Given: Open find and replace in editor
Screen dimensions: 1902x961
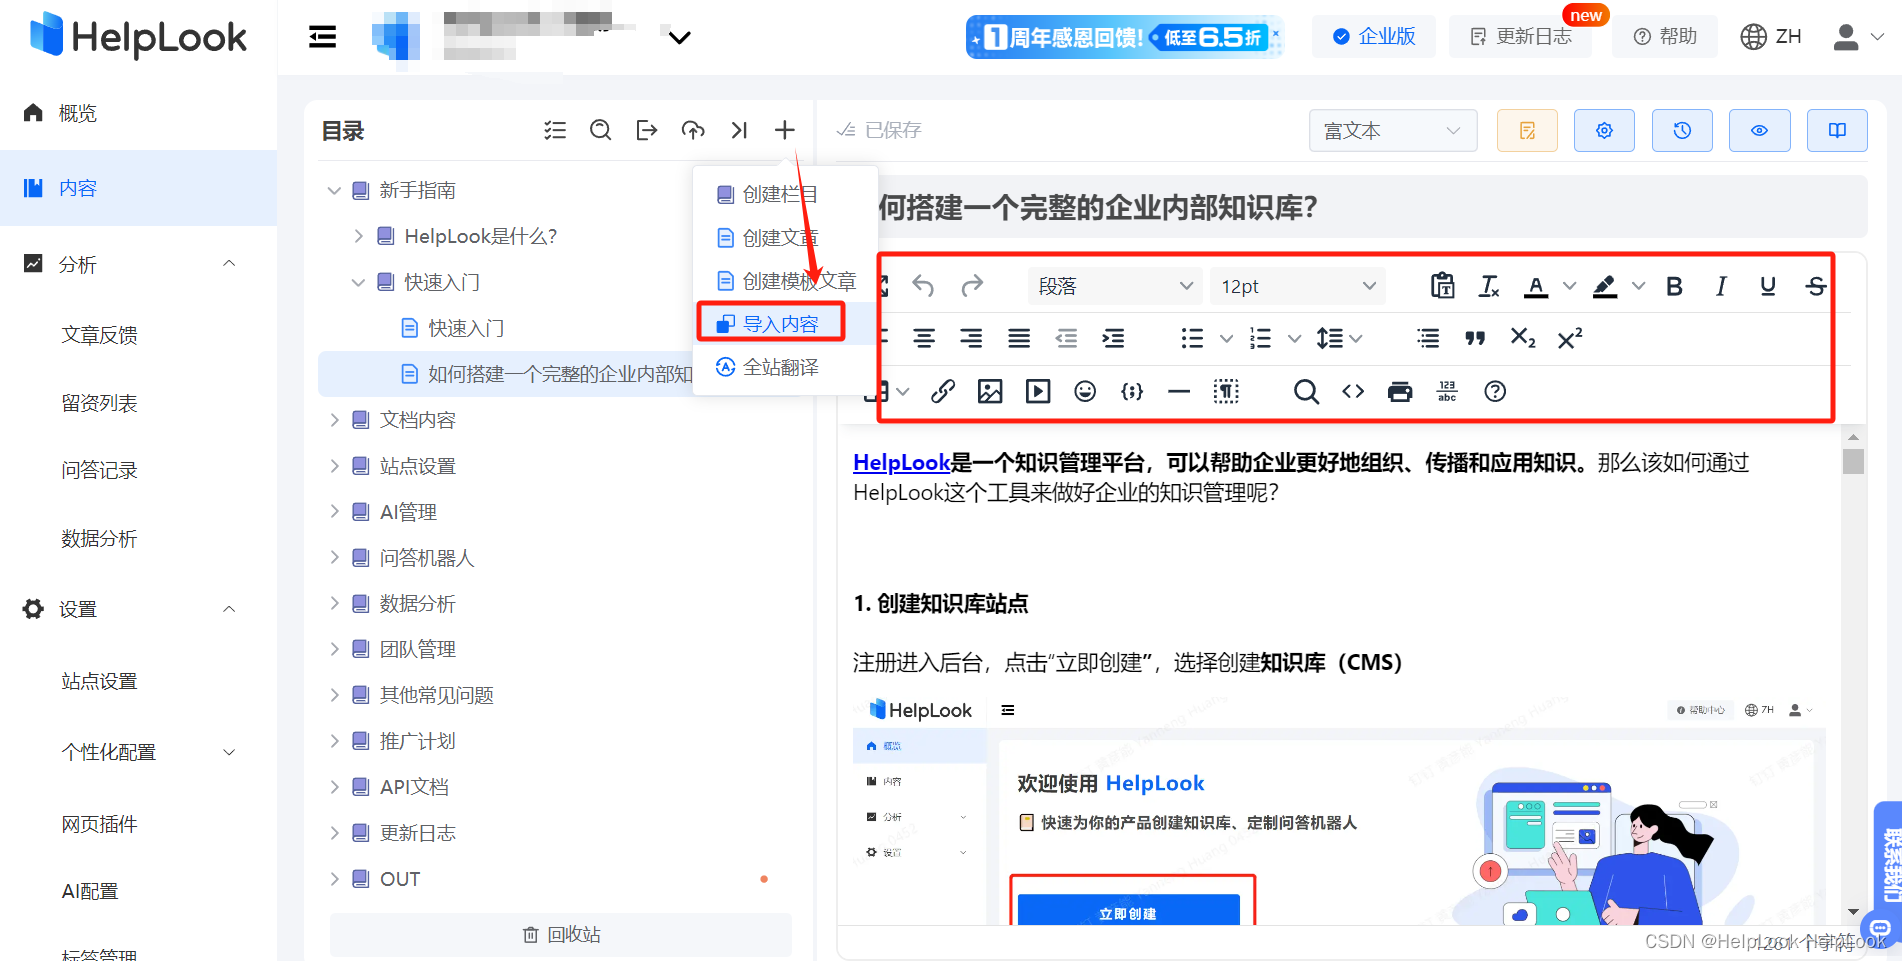Looking at the screenshot, I should (1306, 391).
